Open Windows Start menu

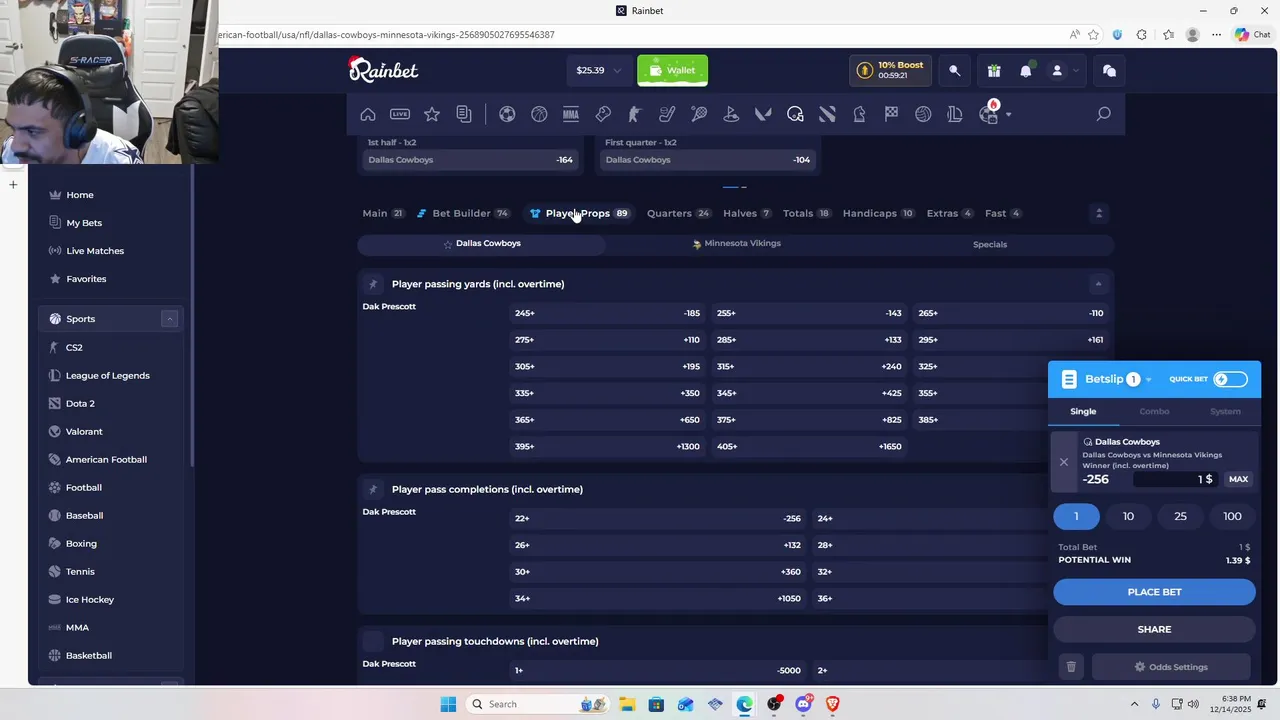pyautogui.click(x=448, y=704)
